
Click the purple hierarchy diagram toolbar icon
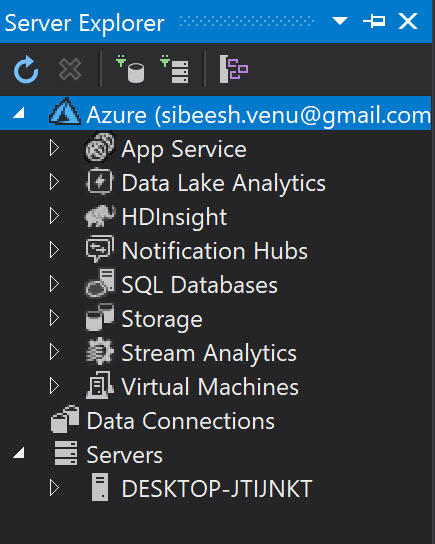(x=234, y=69)
